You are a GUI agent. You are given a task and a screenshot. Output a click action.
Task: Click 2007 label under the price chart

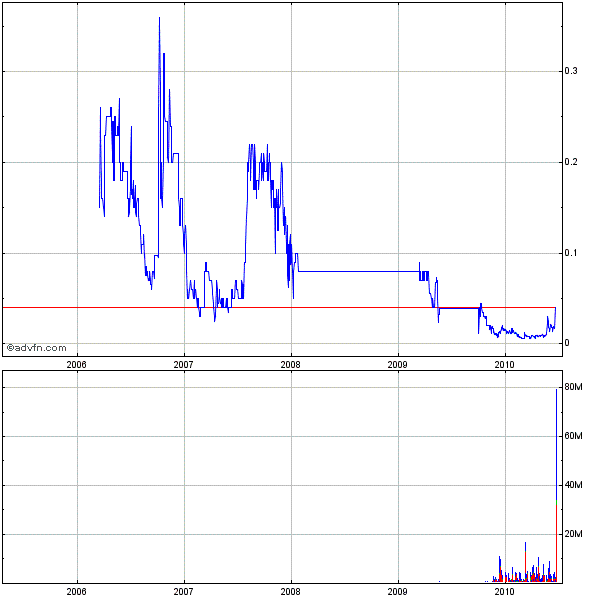pos(183,365)
